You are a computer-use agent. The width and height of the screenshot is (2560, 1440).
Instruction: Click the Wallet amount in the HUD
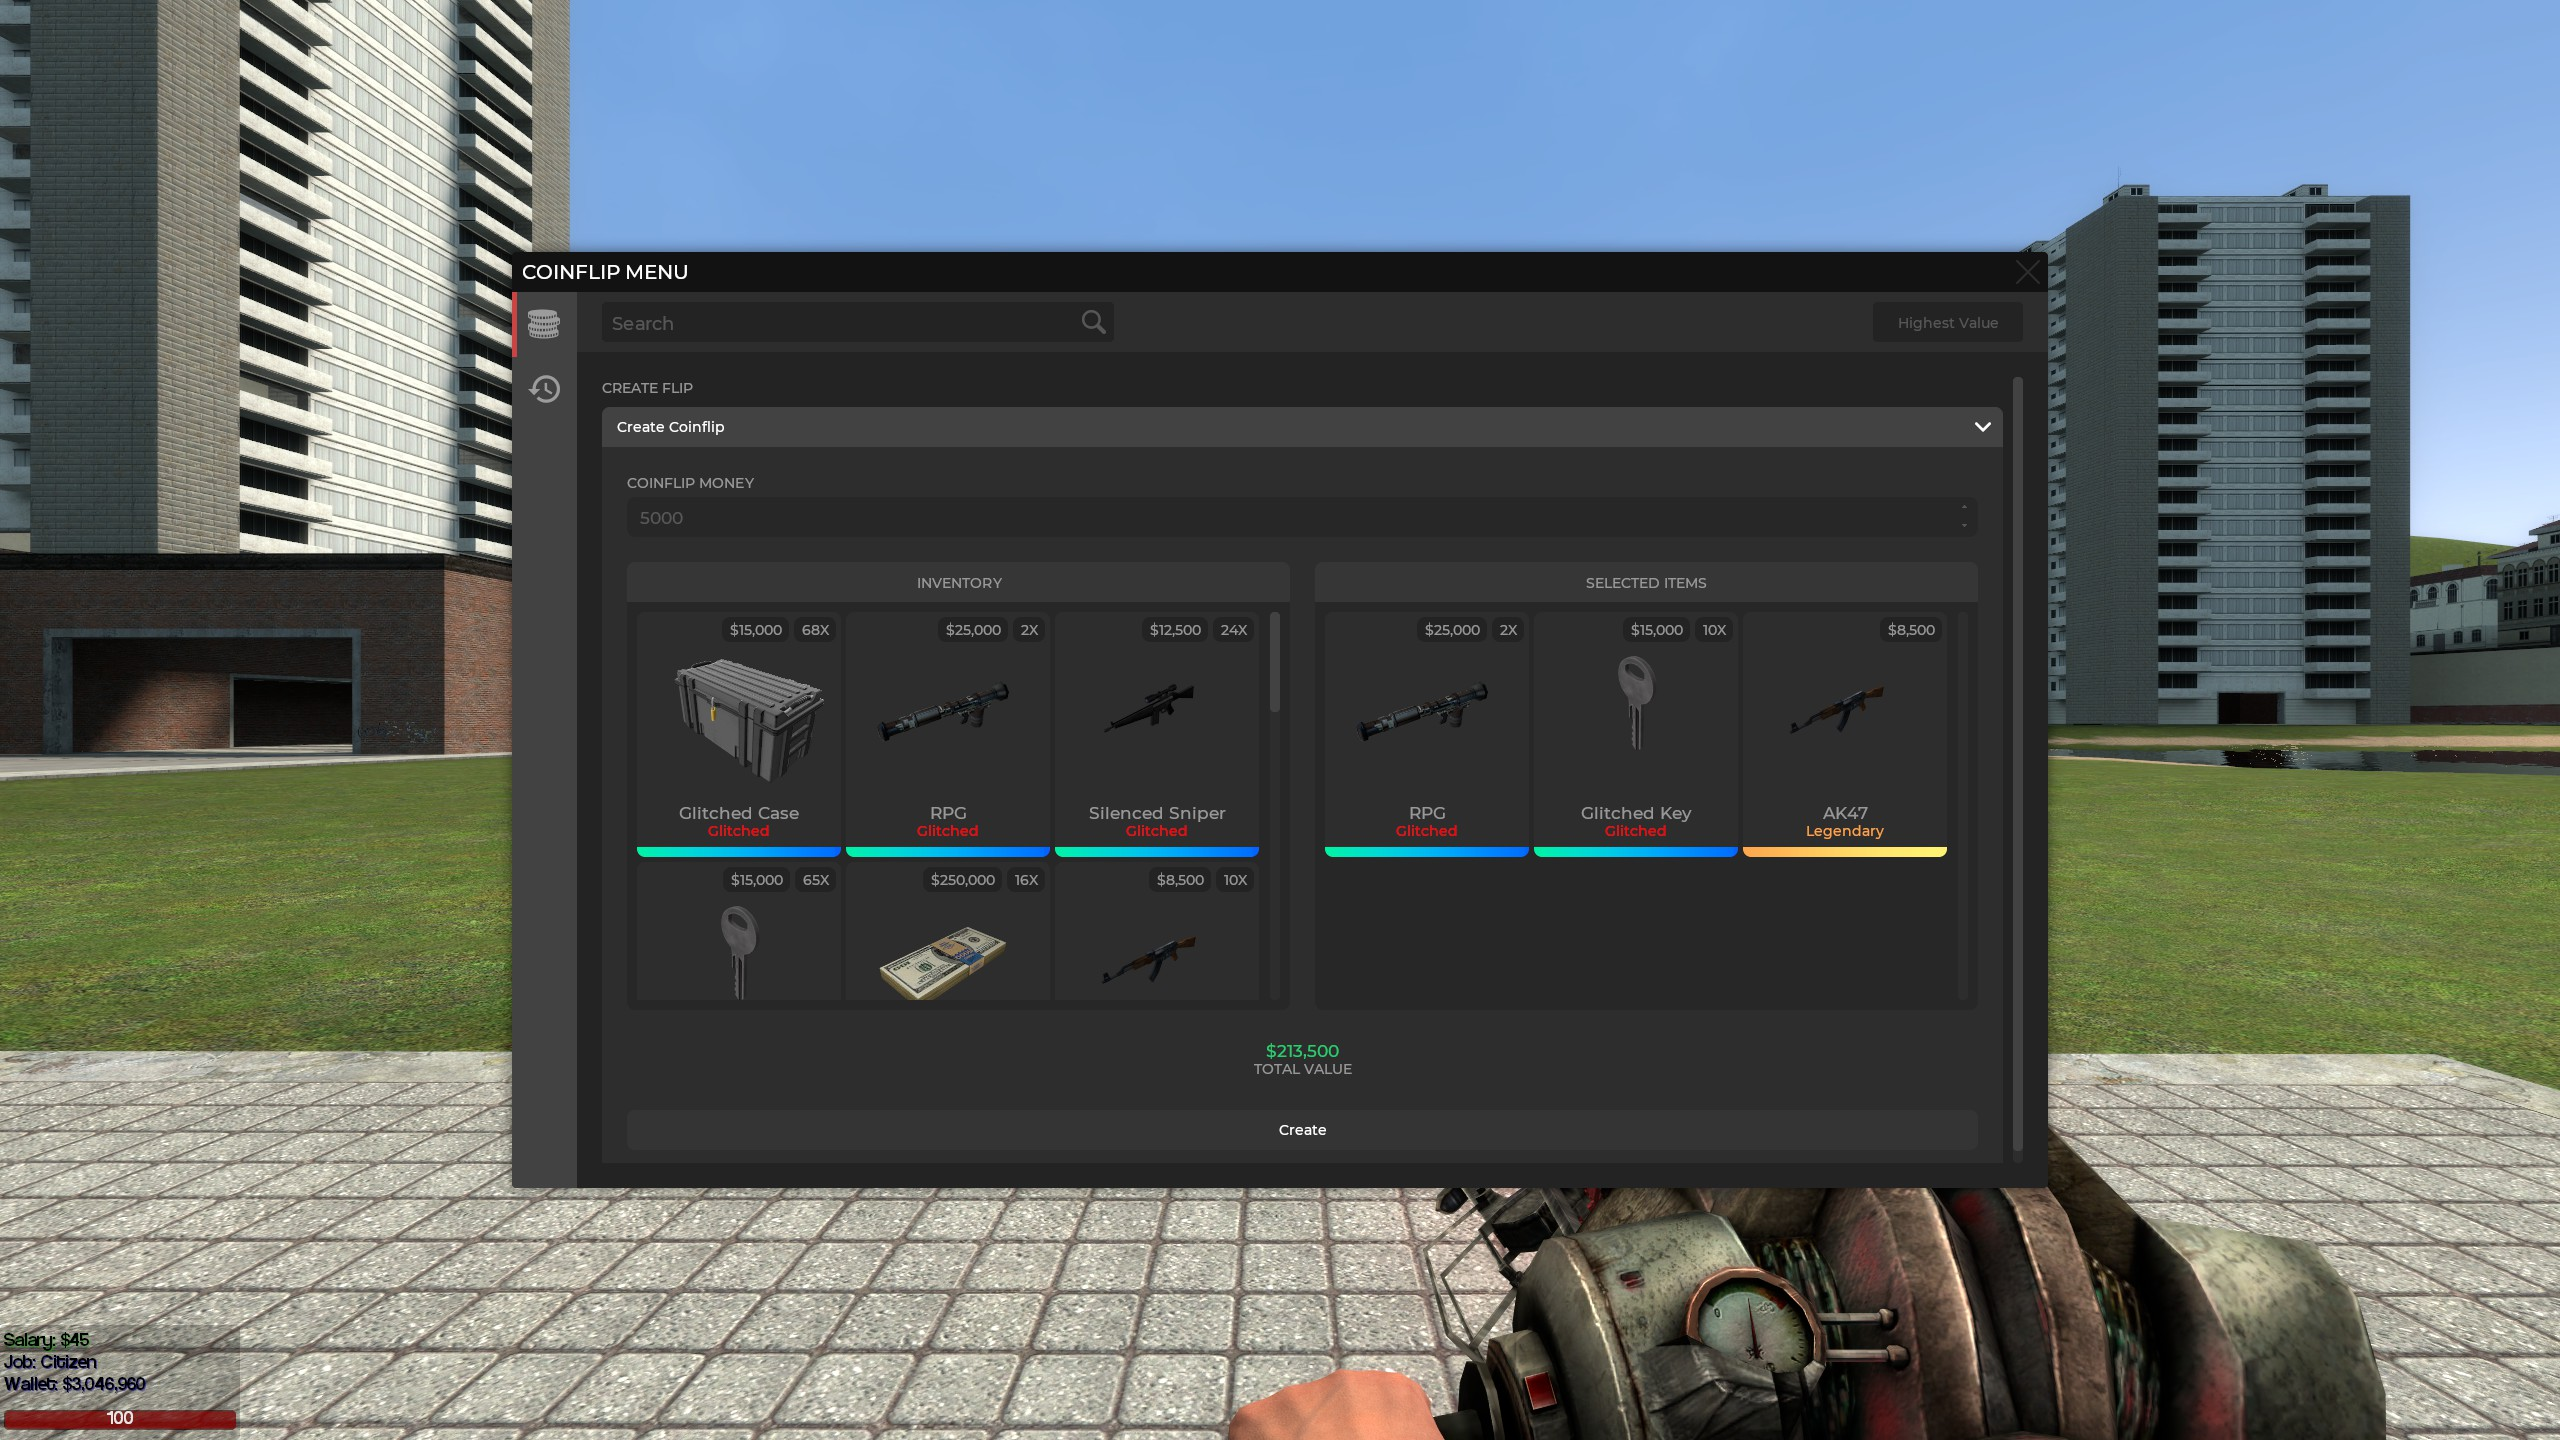[103, 1384]
